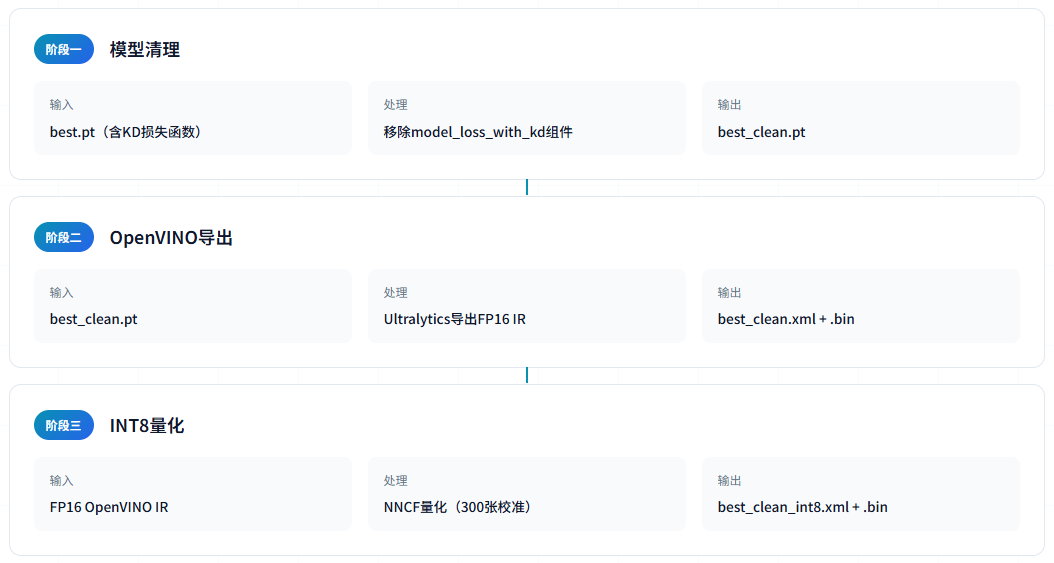Viewport: 1054px width, 563px height.
Task: Select the Ultralytics导出FP16 IR processing text
Action: point(454,319)
